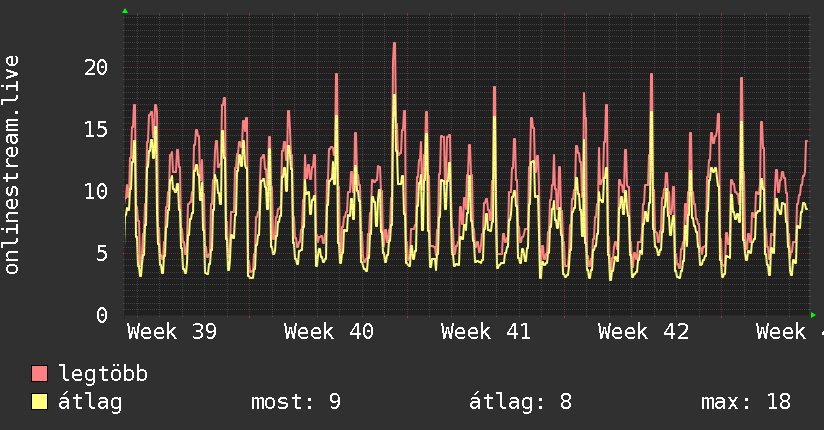Click the legtöbb legend label
Viewport: 824px width, 430px height.
click(103, 373)
